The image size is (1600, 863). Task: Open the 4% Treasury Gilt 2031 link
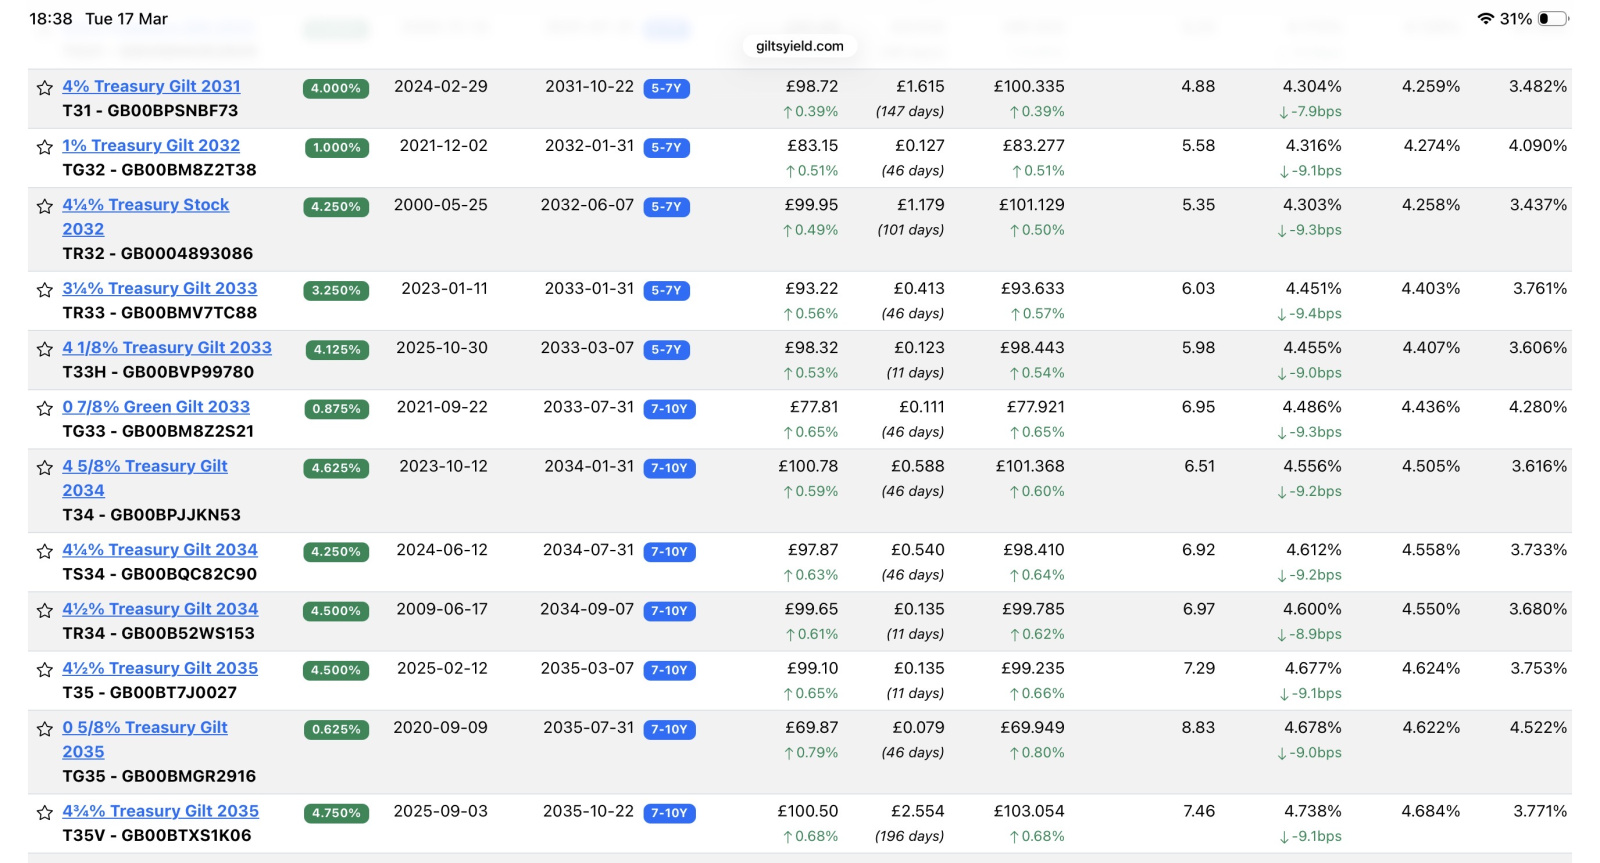point(151,86)
